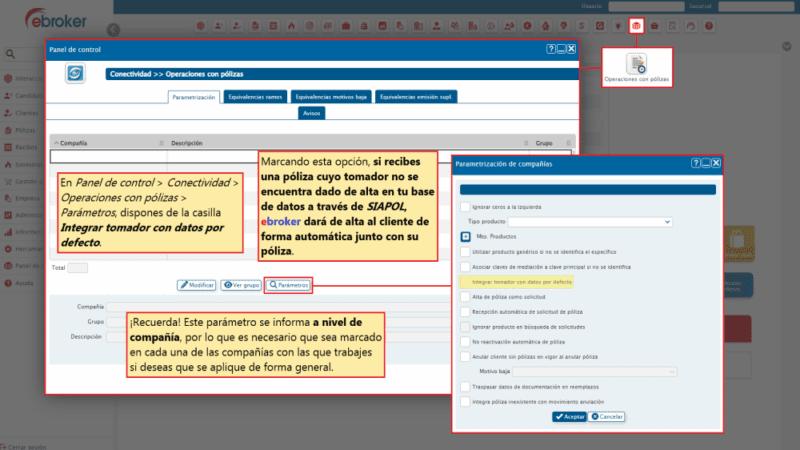Click the Grupo column options icon

[568, 143]
